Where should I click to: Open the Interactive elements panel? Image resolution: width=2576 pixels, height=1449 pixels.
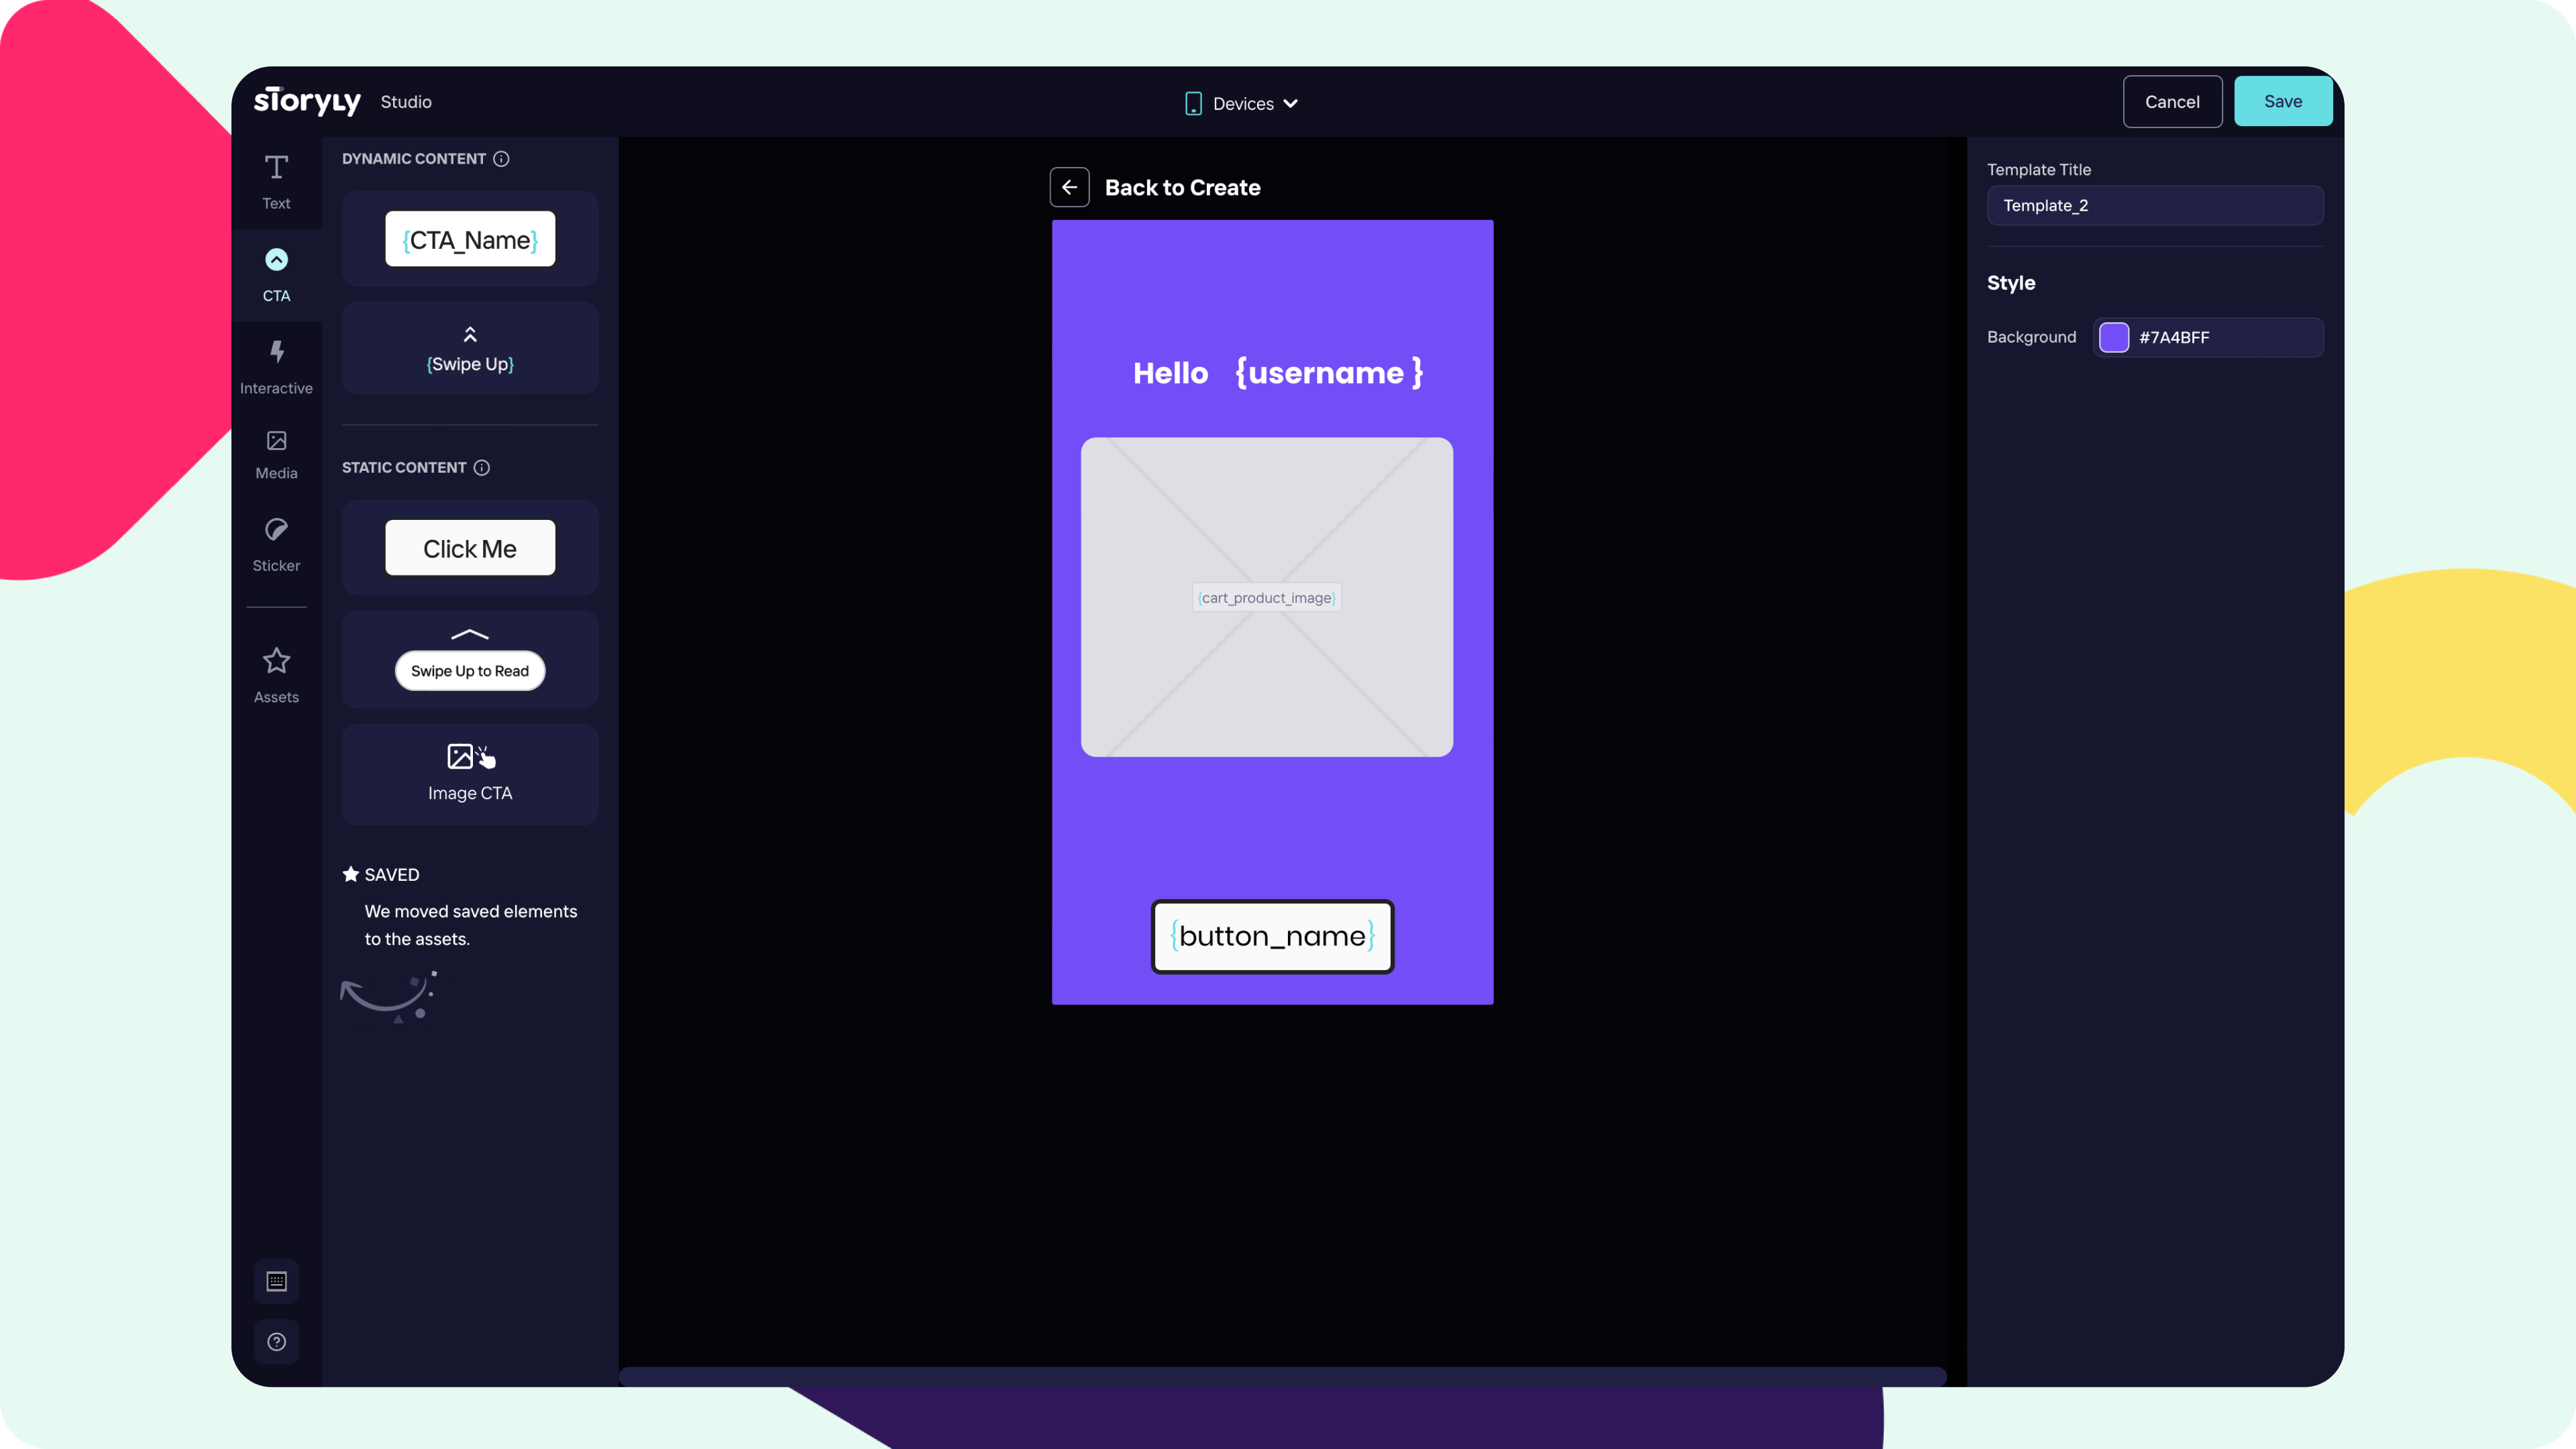coord(276,366)
